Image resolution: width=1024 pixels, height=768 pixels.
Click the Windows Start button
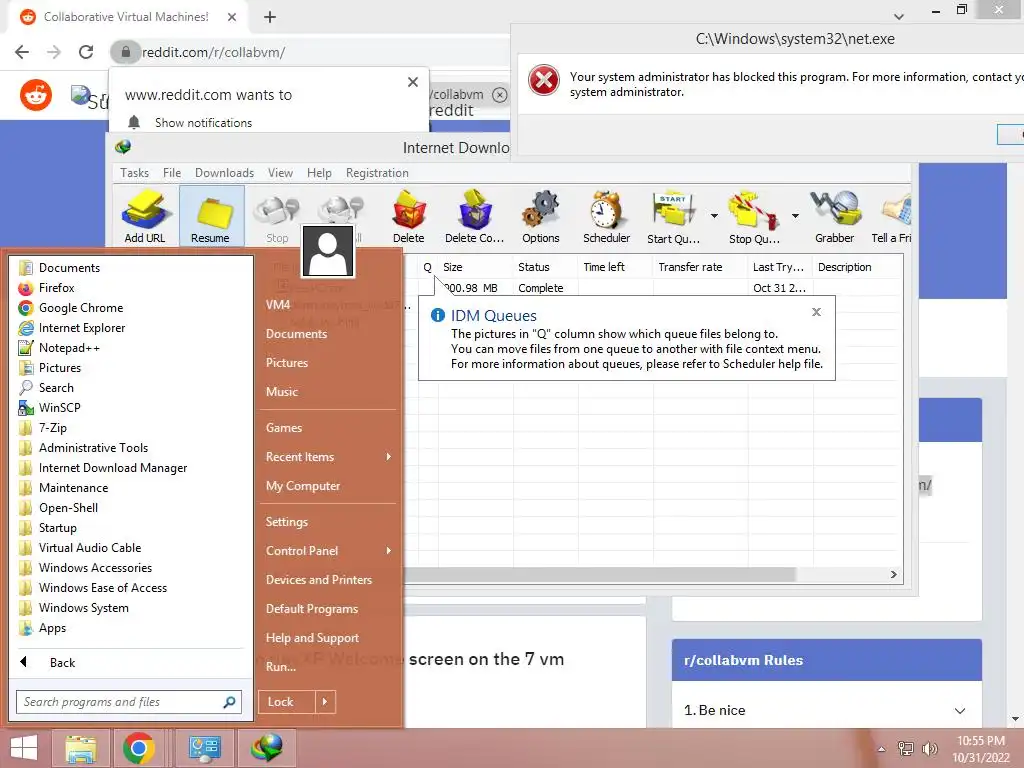pos(24,748)
